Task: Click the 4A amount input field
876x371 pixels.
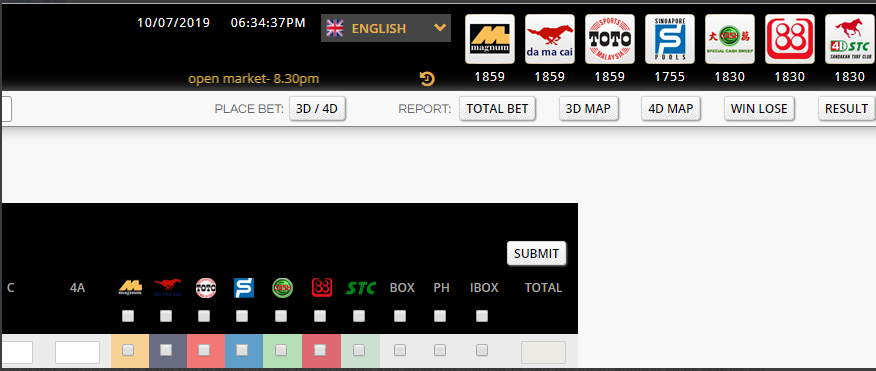Action: (77, 353)
